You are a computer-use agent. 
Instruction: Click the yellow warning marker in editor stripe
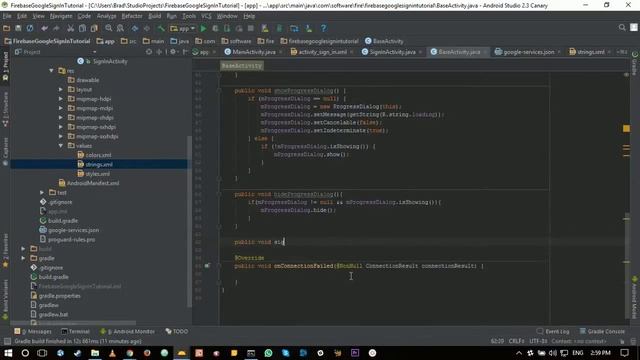point(626,129)
